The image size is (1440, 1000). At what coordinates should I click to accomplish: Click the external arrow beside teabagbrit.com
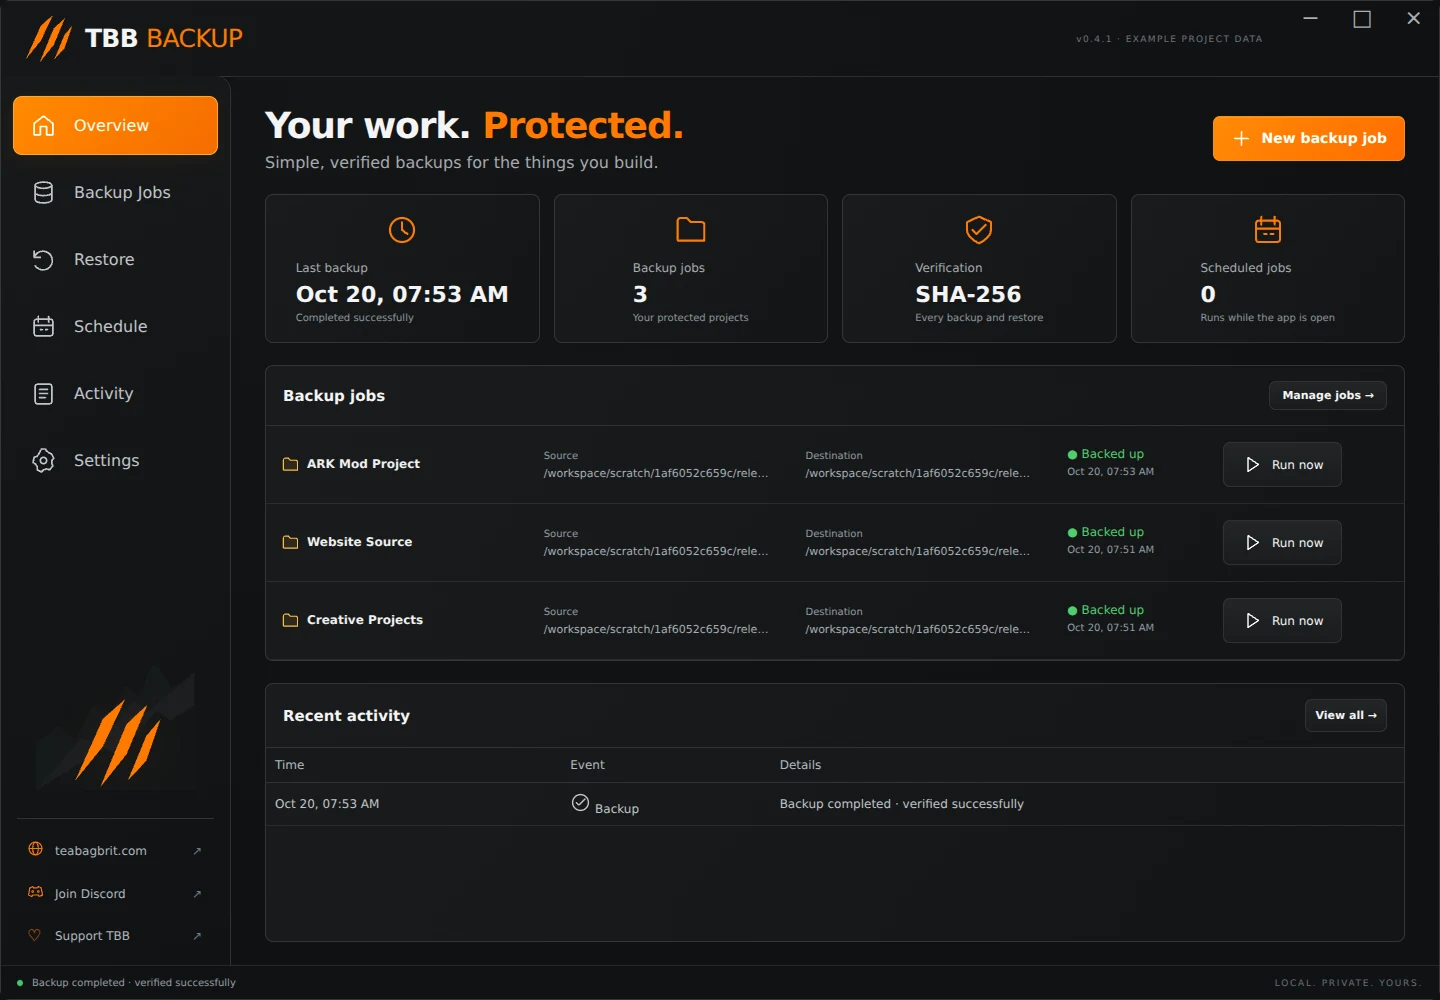point(197,851)
